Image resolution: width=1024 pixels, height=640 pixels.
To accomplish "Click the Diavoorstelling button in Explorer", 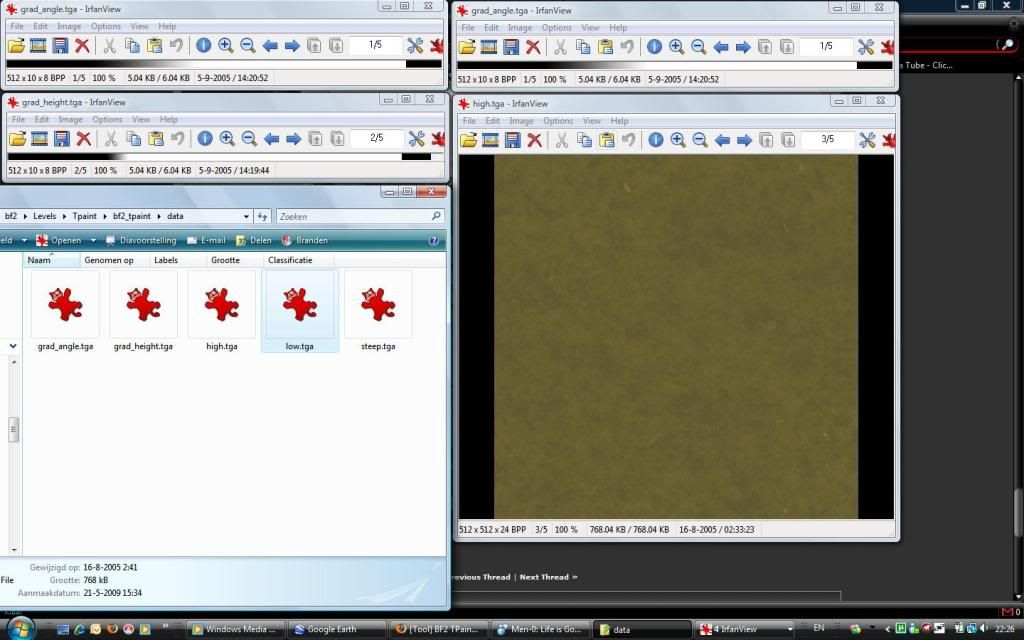I will pos(140,240).
